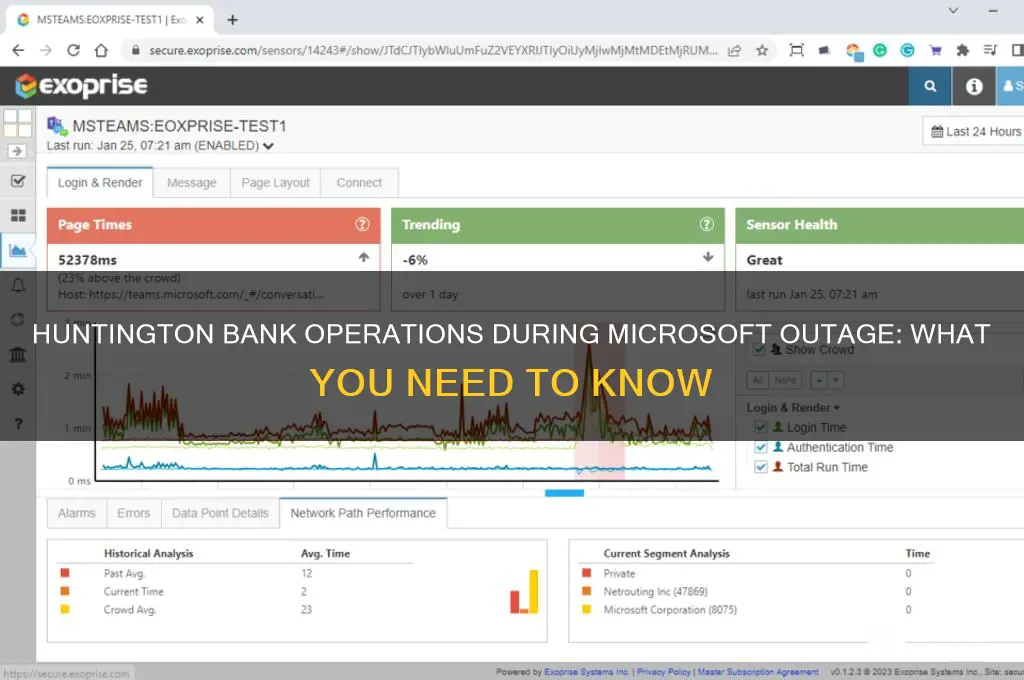Select the area chart icon in sidebar
The image size is (1024, 680).
[18, 250]
